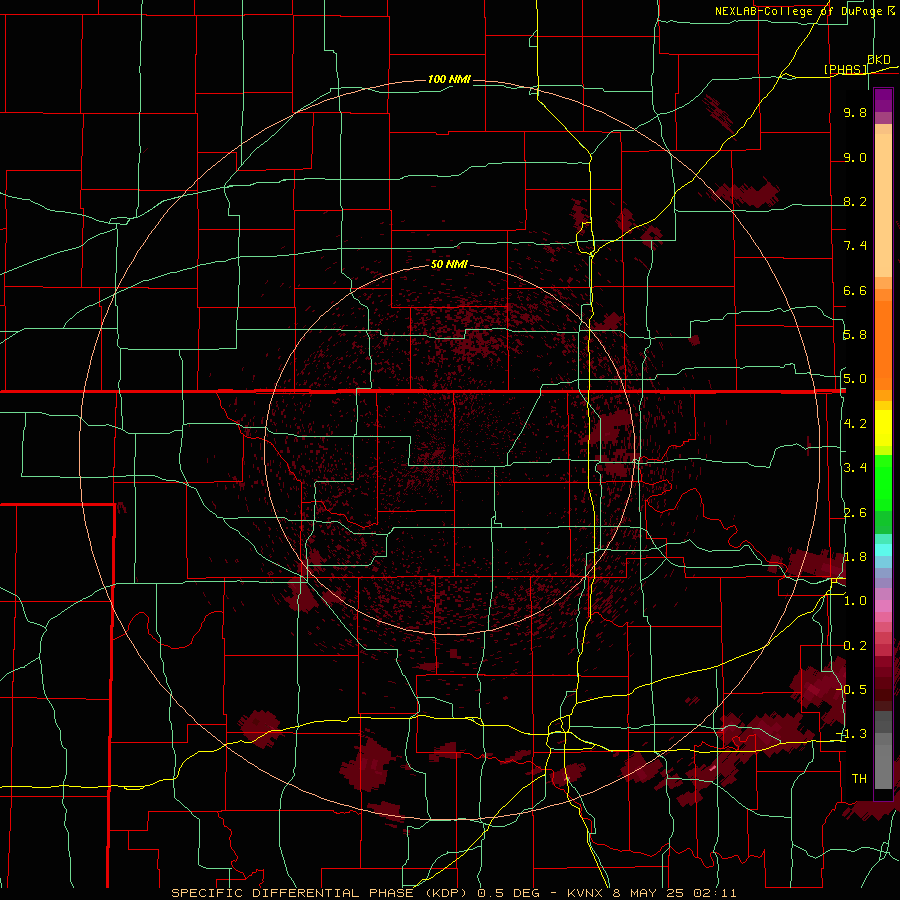900x900 pixels.
Task: Click the [PHAS] product label
Action: 845,69
